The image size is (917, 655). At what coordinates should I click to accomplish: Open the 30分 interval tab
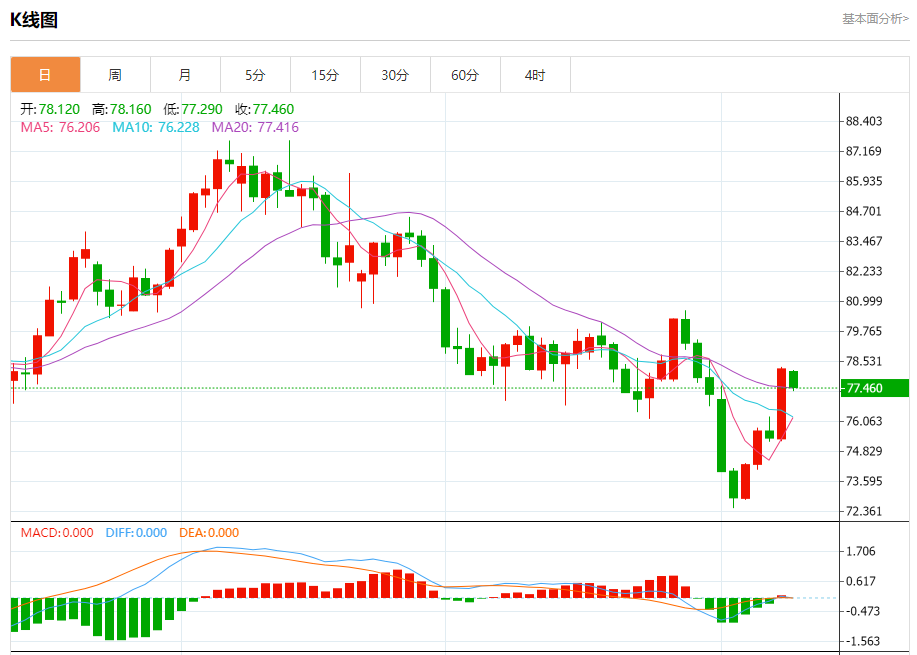(x=395, y=75)
